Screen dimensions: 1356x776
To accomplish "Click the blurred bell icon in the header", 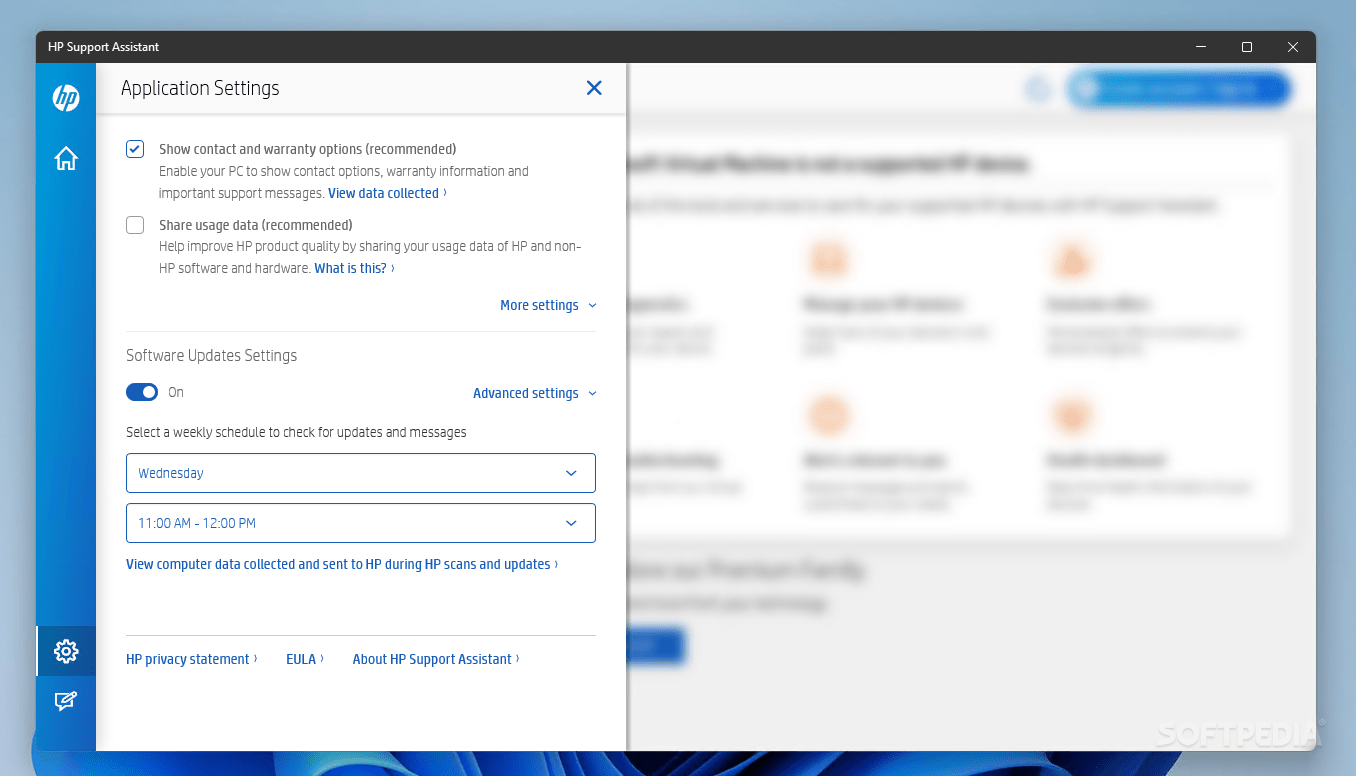I will 1039,89.
